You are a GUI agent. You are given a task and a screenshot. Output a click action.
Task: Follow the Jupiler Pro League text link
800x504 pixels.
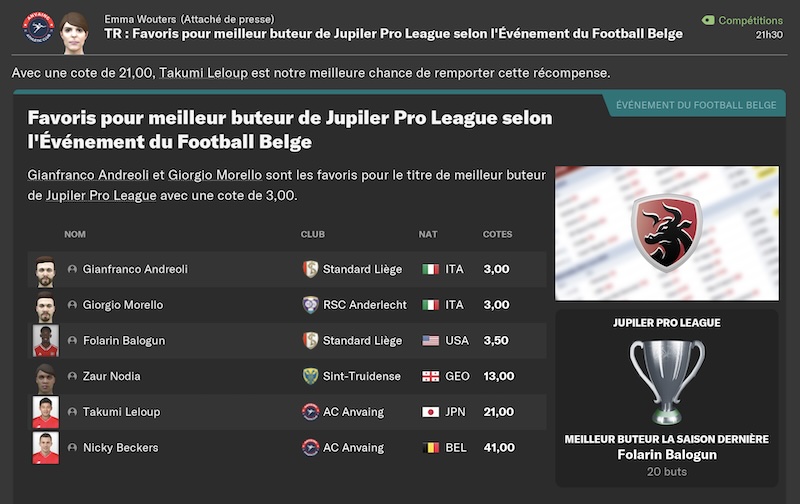101,195
